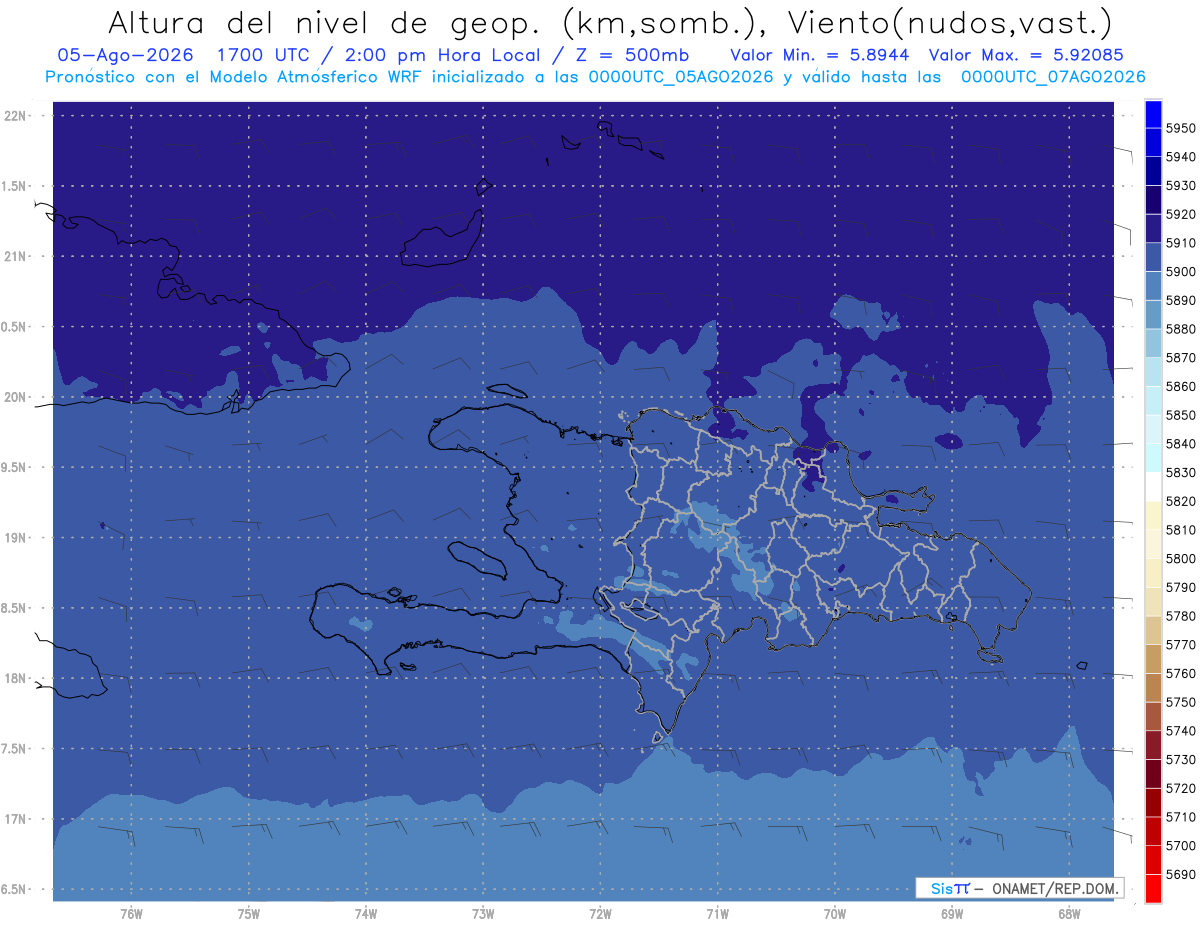Click the legend swatch between 5900 and 5890
Viewport: 1200px width, 927px height.
(1153, 286)
